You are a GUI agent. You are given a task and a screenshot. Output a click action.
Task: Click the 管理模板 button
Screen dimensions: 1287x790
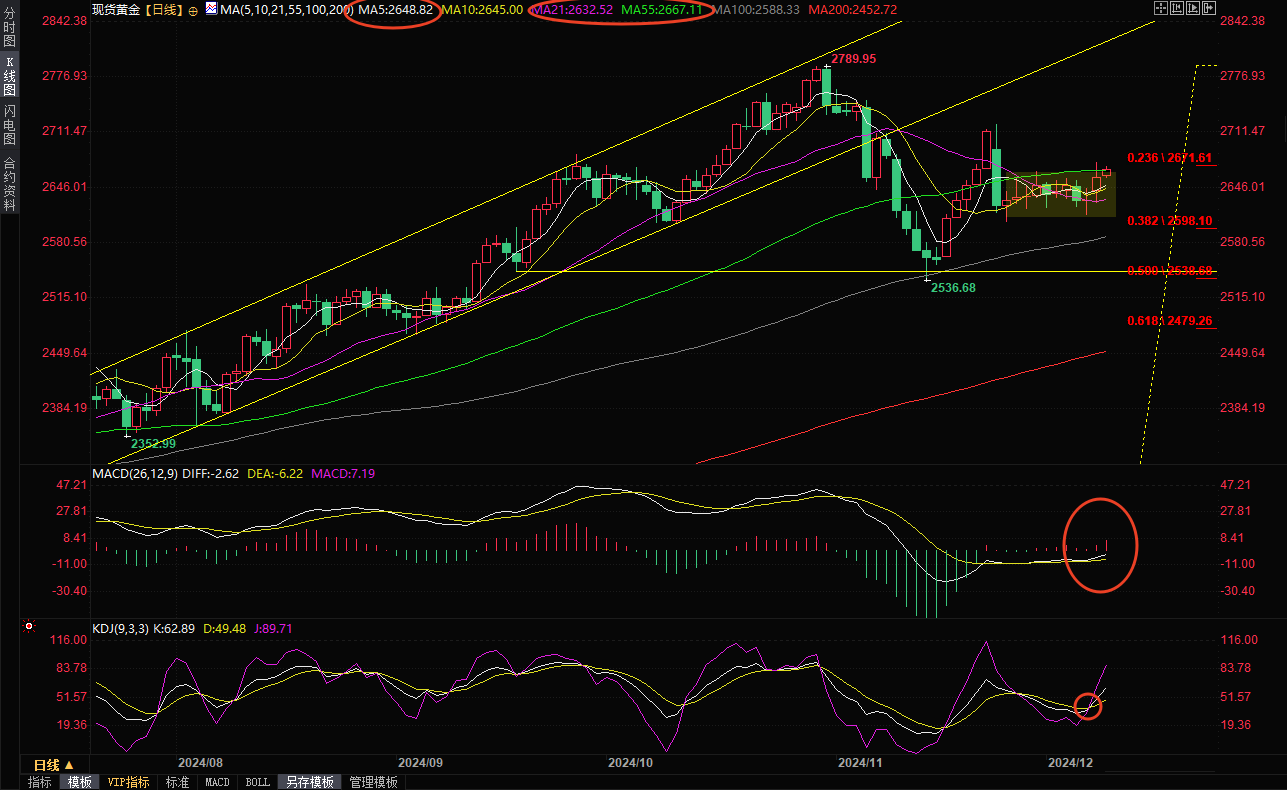tap(374, 782)
